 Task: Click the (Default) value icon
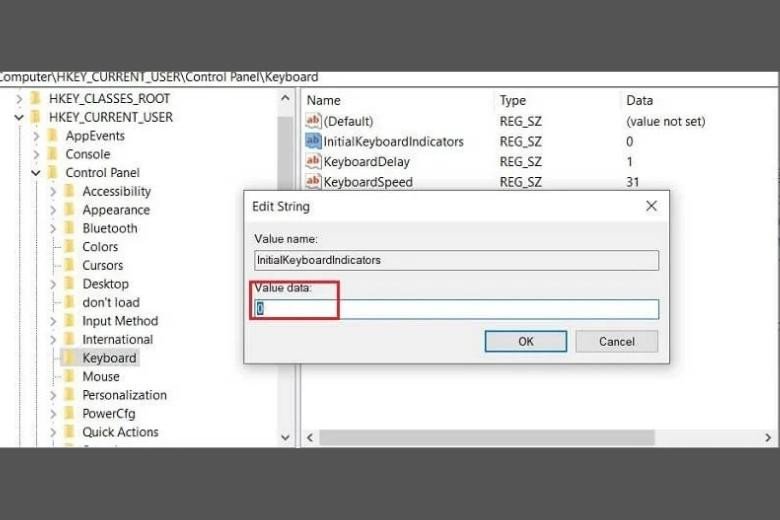313,121
